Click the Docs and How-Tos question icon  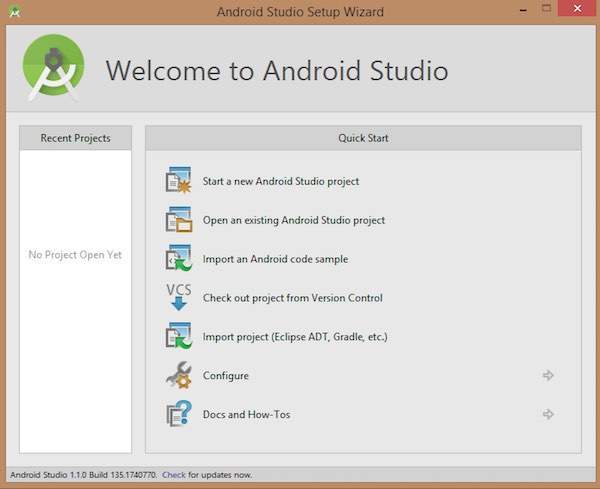(x=178, y=414)
